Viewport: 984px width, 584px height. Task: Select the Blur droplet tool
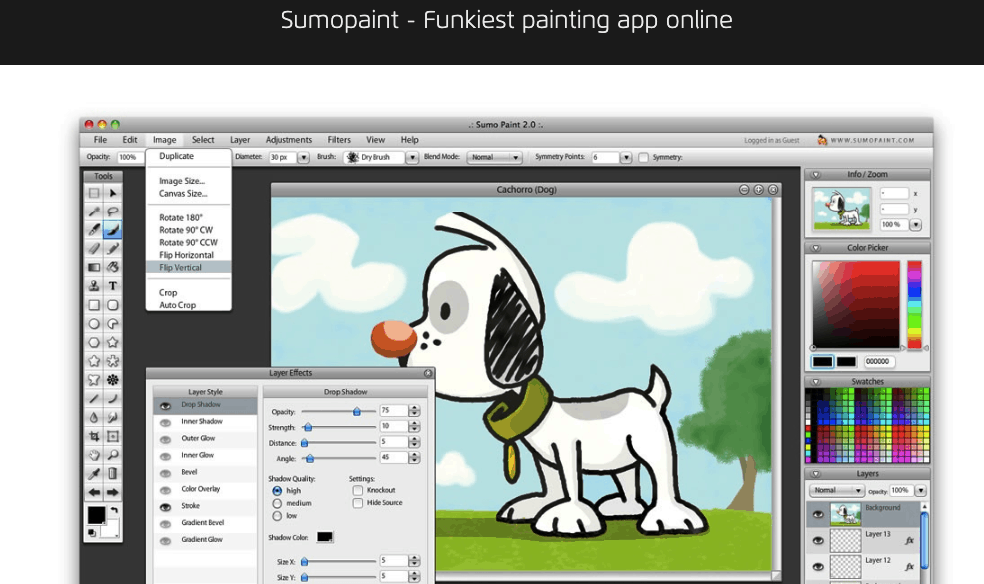tap(94, 417)
